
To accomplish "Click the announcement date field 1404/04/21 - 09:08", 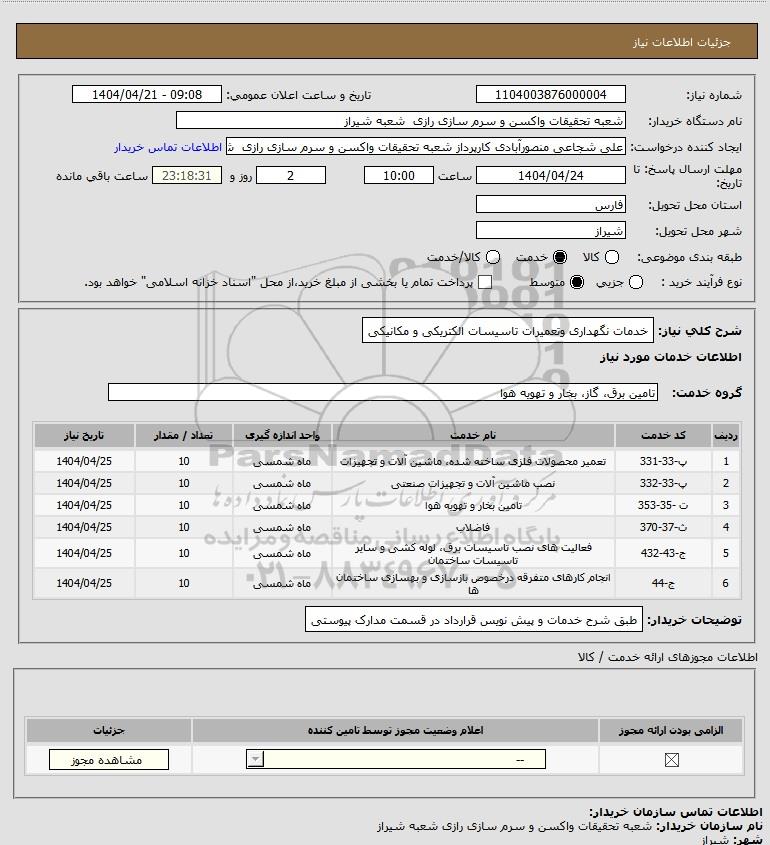I will [x=147, y=95].
